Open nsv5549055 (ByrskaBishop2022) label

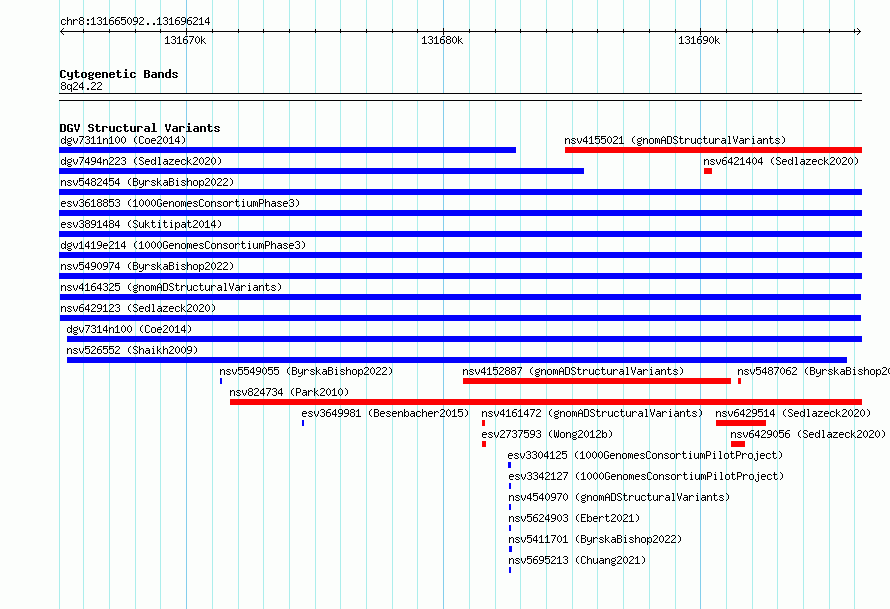coord(306,371)
